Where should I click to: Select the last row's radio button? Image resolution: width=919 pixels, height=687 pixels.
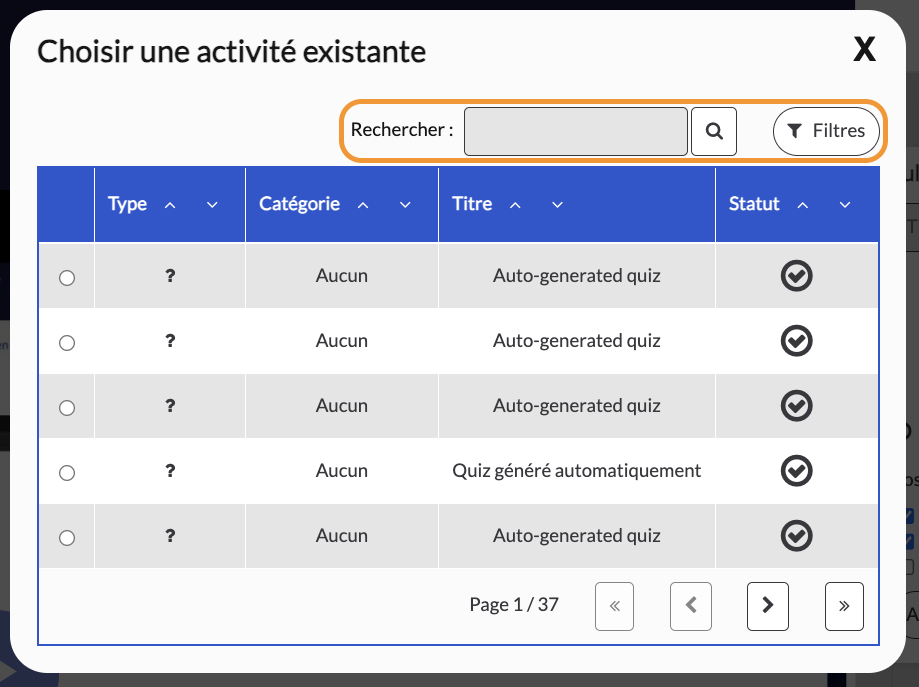click(x=67, y=538)
